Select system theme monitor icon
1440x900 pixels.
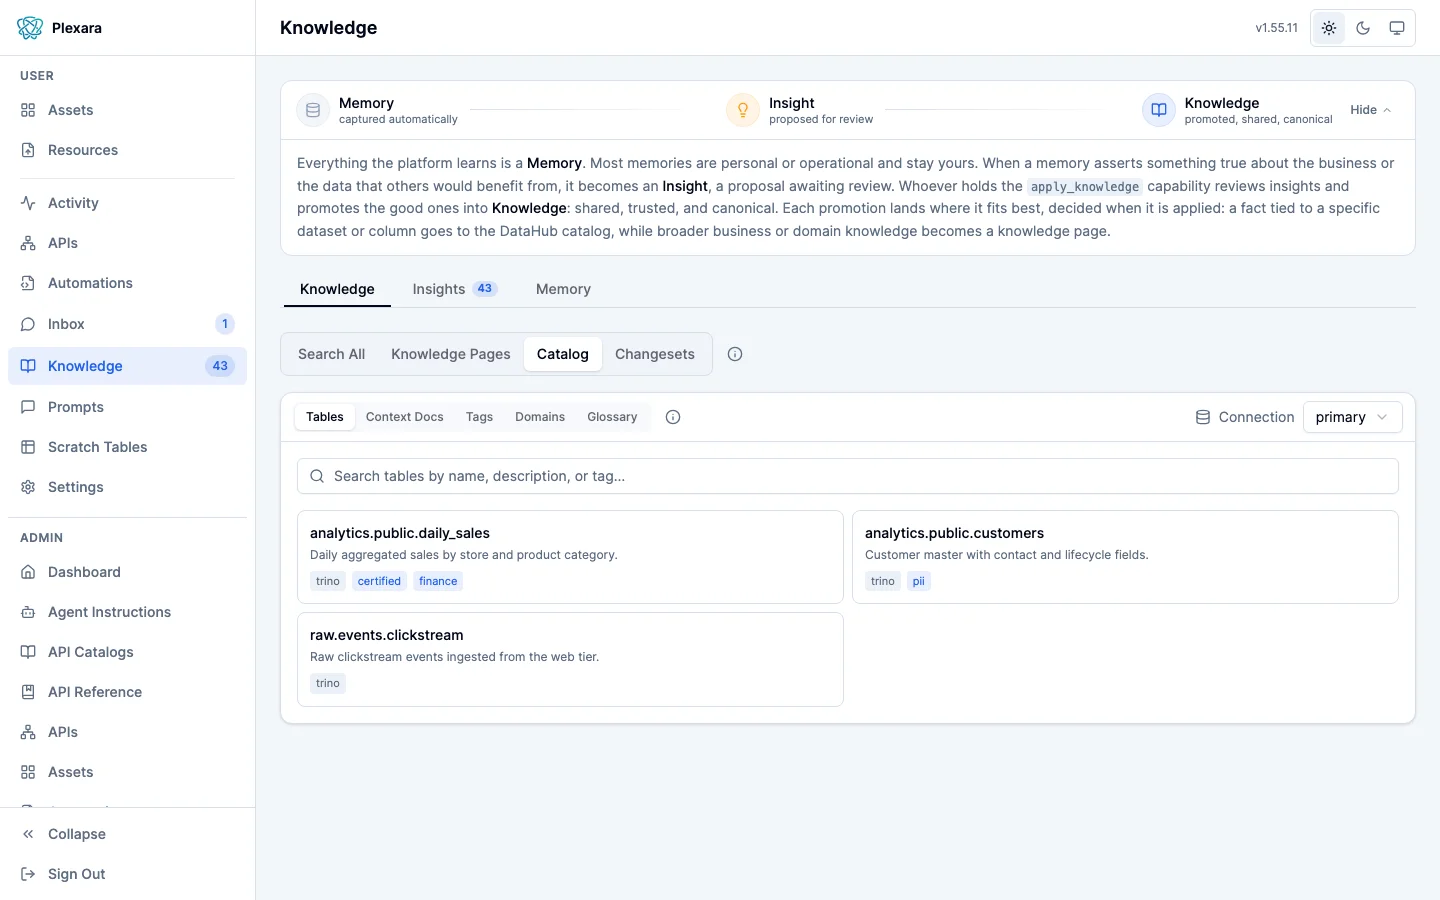click(x=1397, y=28)
